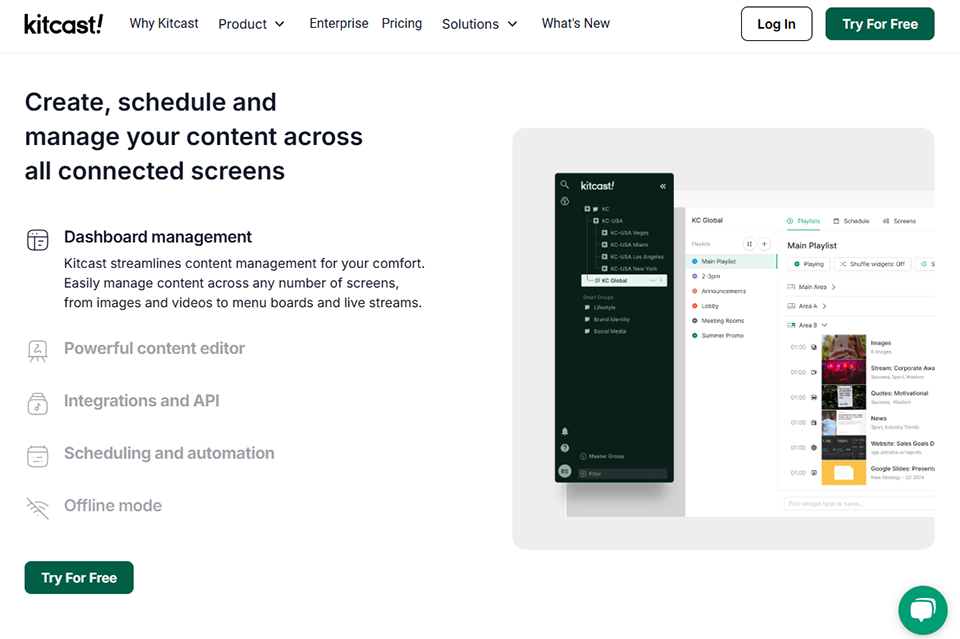960x639 pixels.
Task: Click the Offline mode no-wifi icon
Action: coord(37,508)
